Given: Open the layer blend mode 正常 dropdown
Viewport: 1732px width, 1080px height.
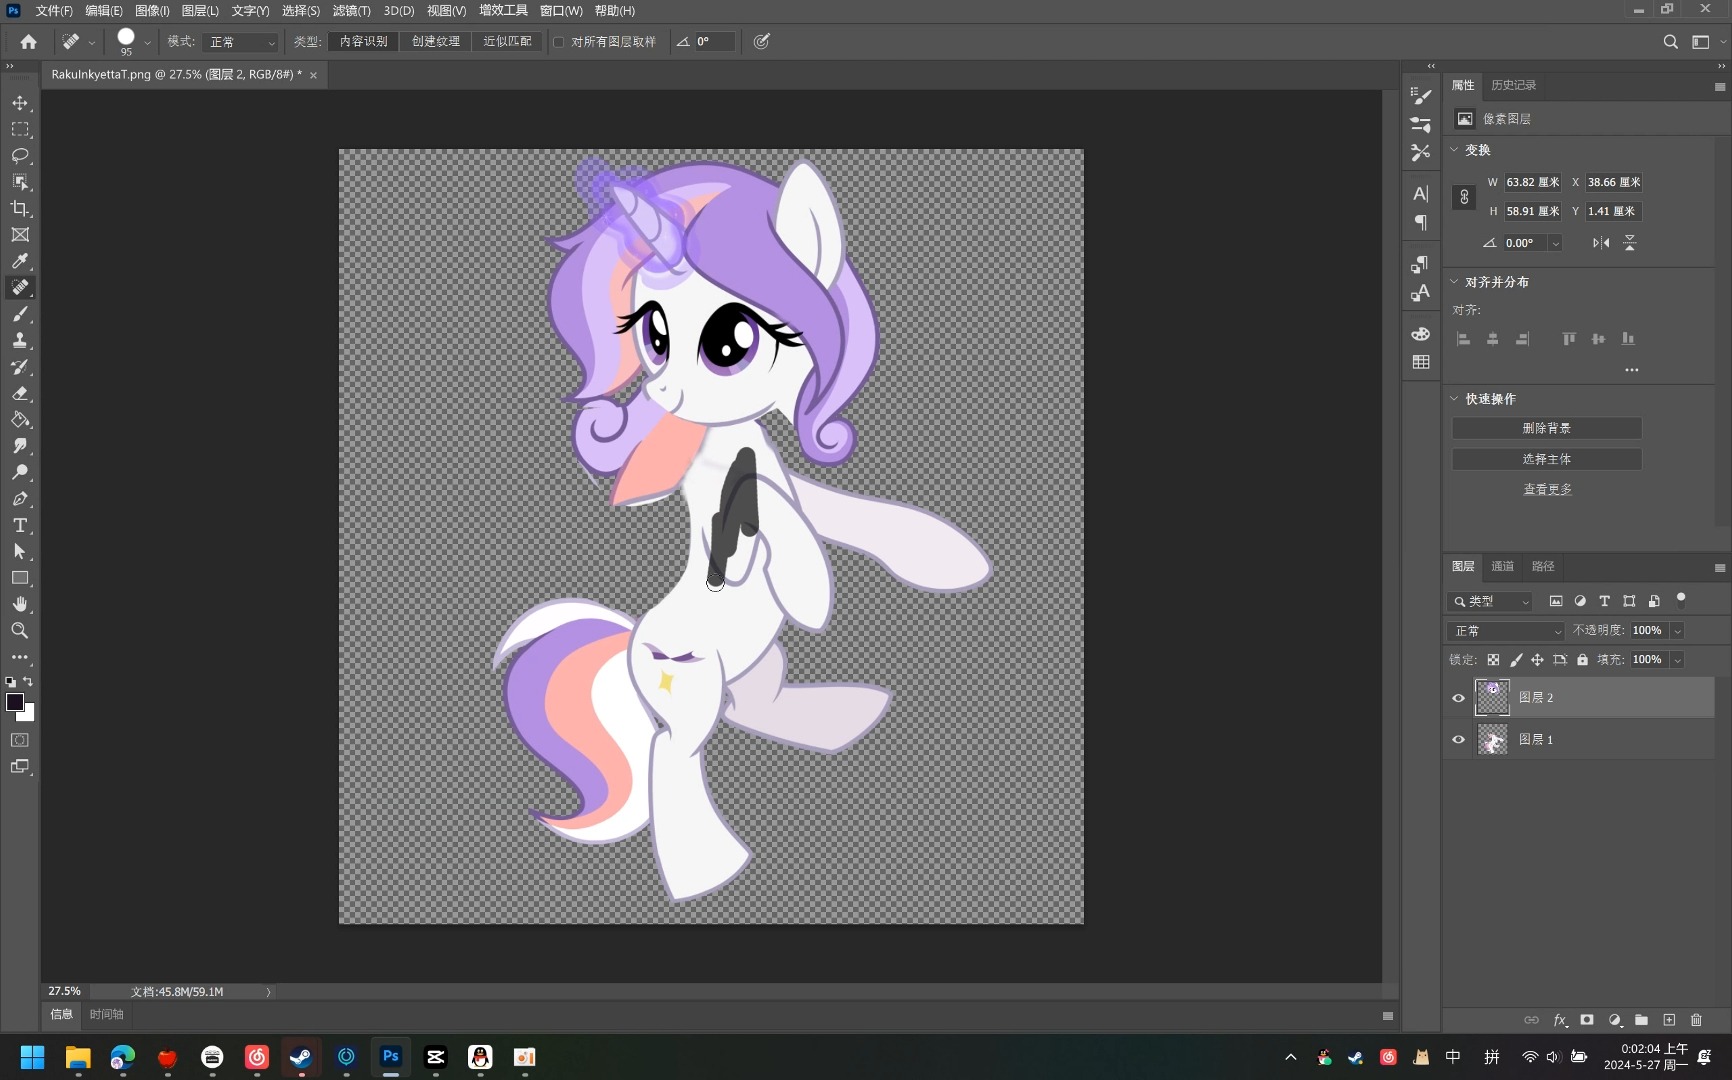Looking at the screenshot, I should [1505, 631].
